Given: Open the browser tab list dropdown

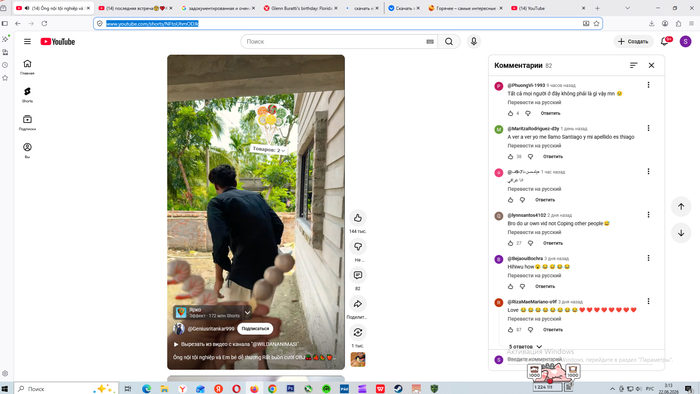Looking at the screenshot, I should [627, 8].
